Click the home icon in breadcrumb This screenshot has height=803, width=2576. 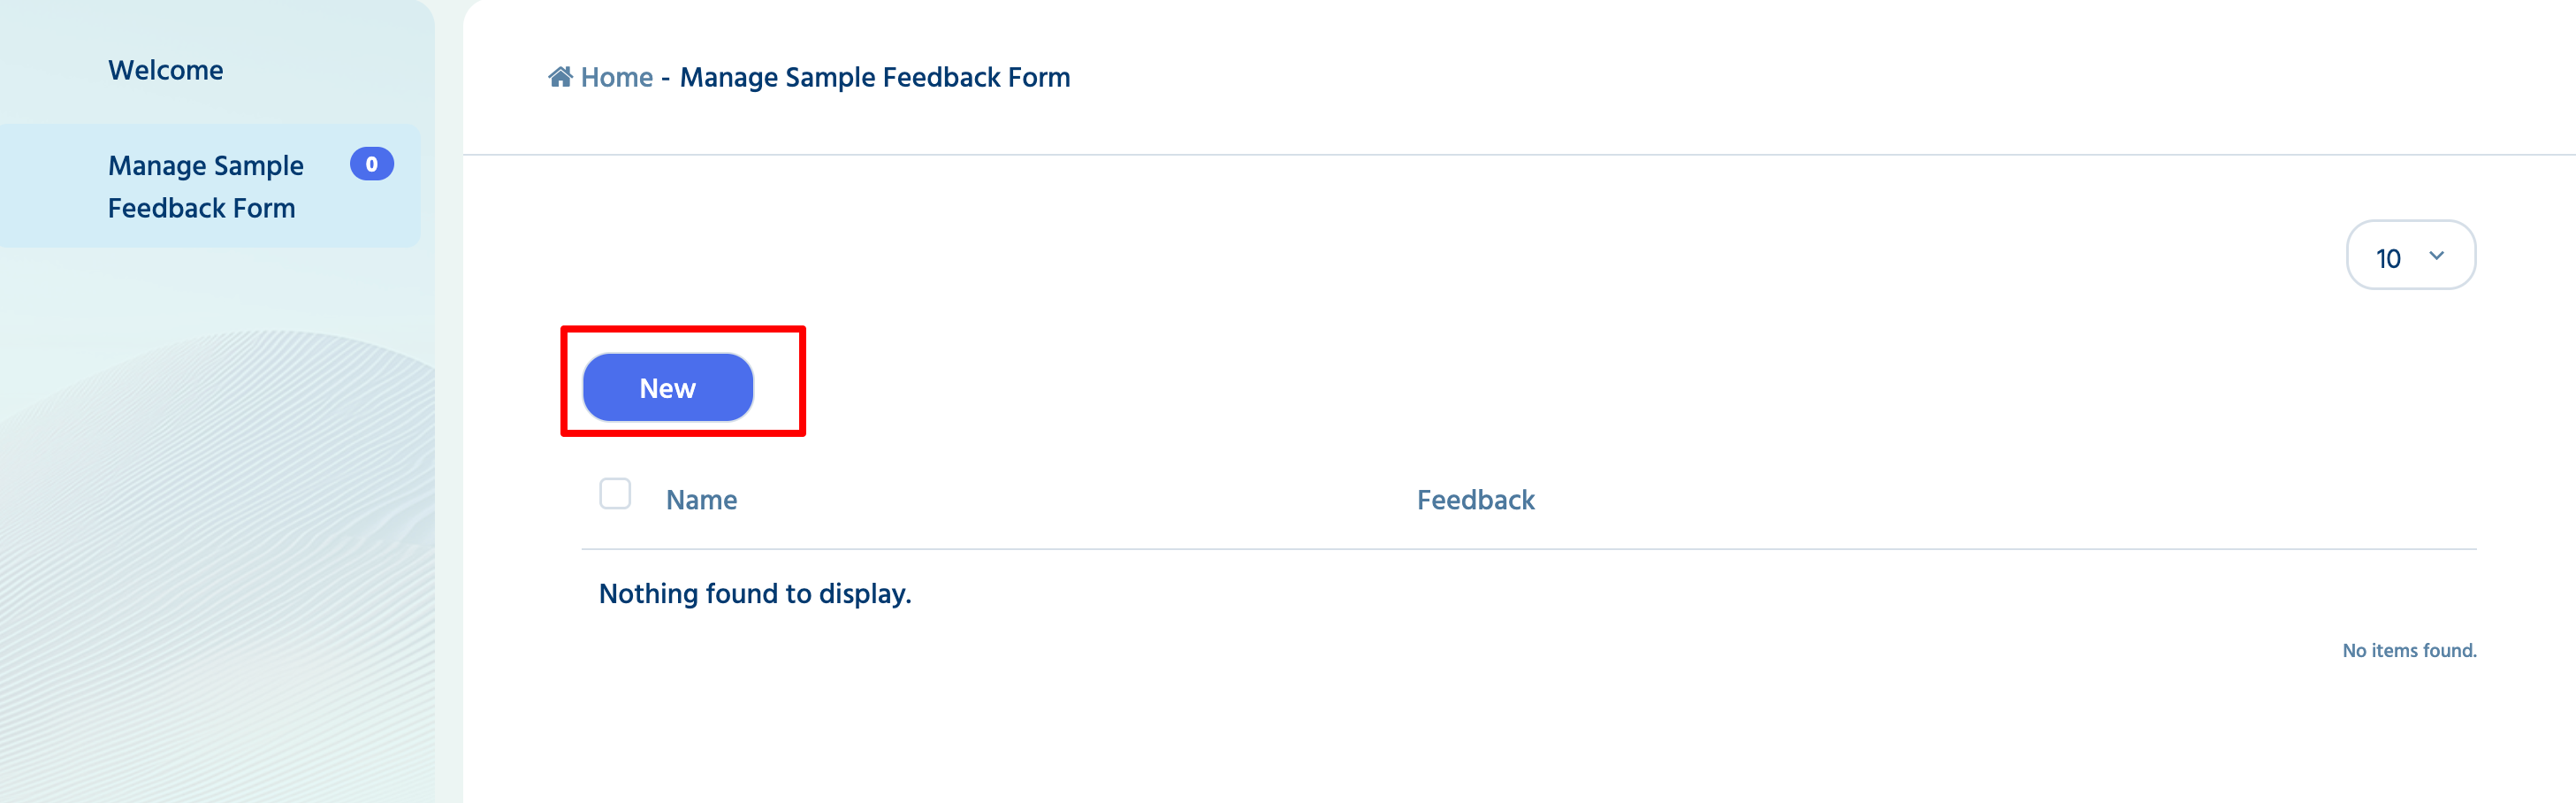[560, 77]
